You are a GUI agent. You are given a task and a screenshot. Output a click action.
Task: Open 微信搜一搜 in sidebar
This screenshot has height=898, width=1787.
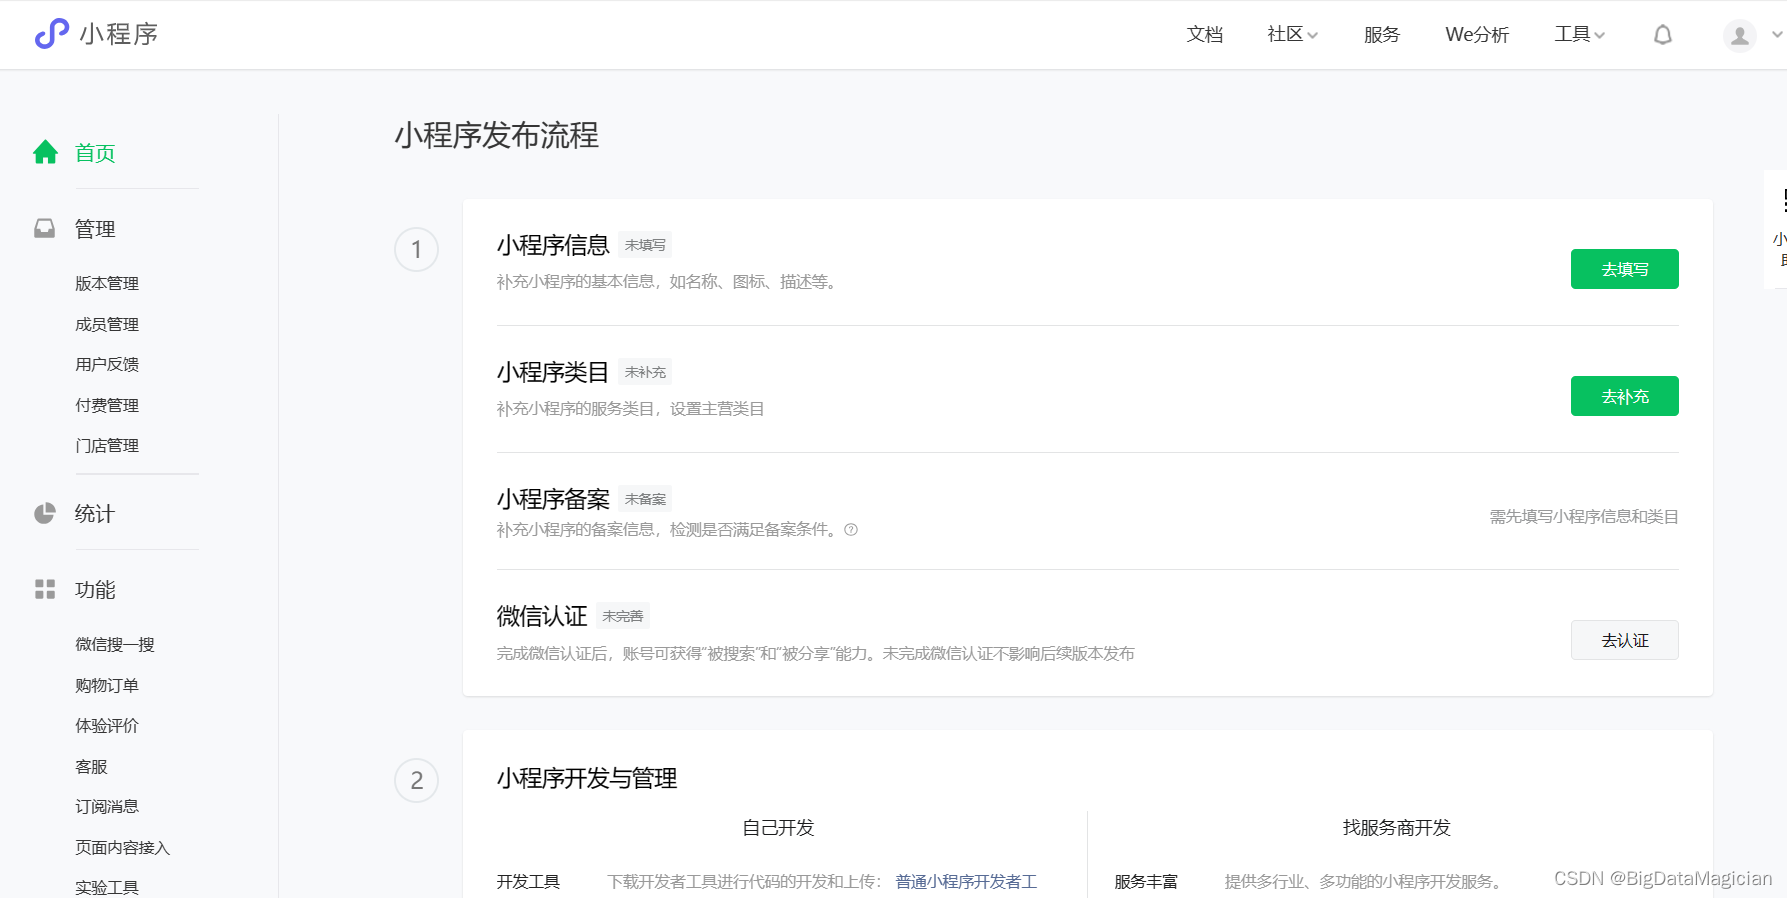click(115, 645)
